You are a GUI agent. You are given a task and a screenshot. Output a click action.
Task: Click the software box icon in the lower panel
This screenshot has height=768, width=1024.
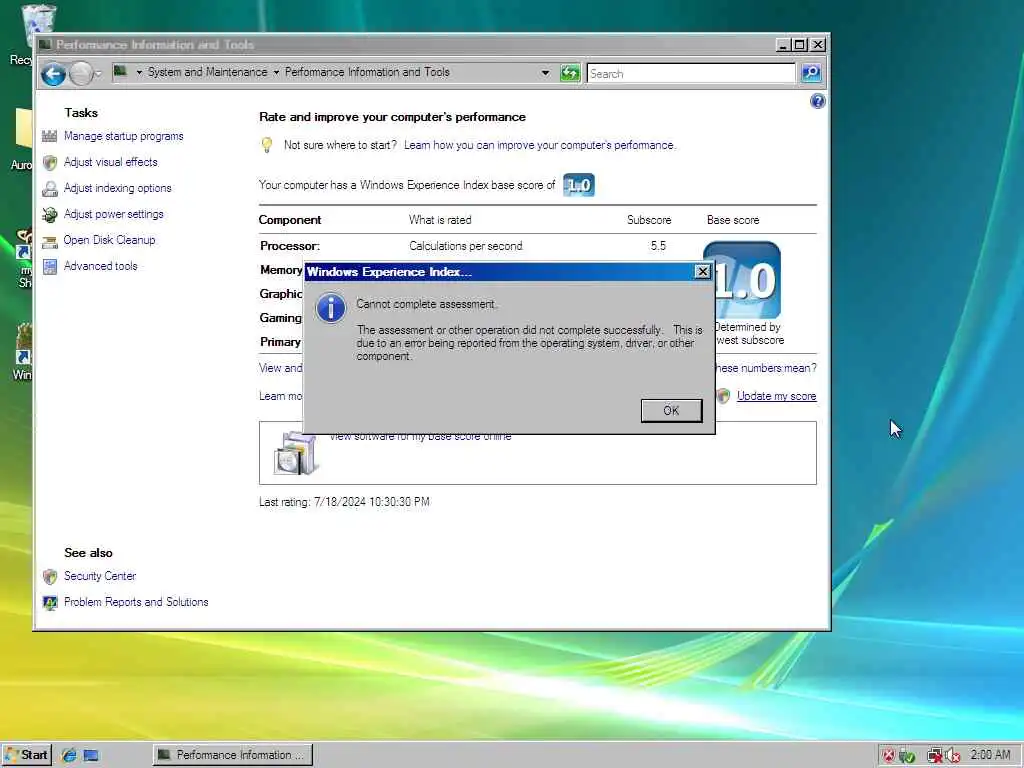click(296, 453)
